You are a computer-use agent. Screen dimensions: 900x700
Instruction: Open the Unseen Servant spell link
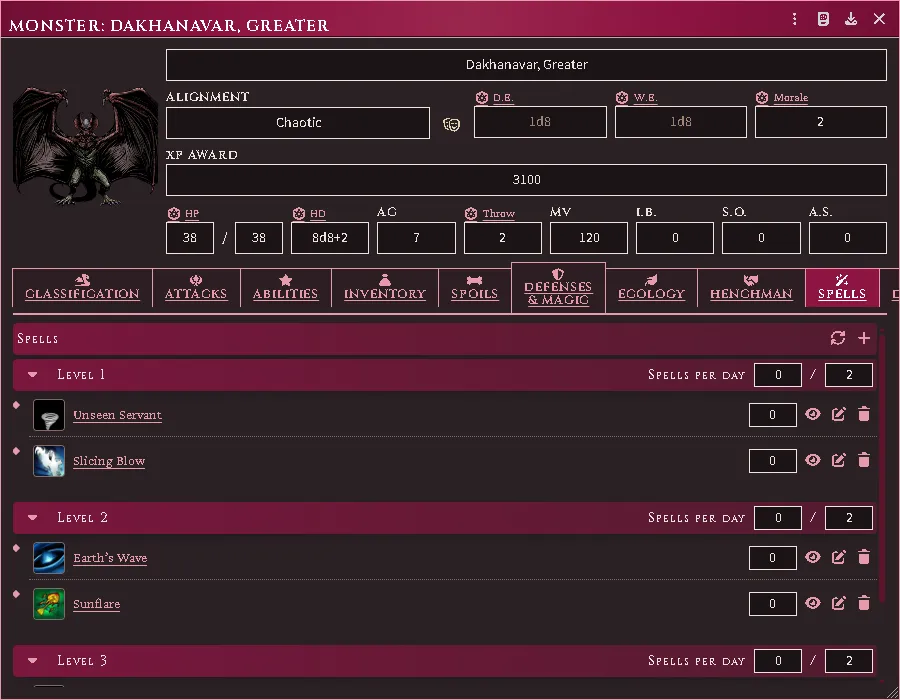coord(118,415)
